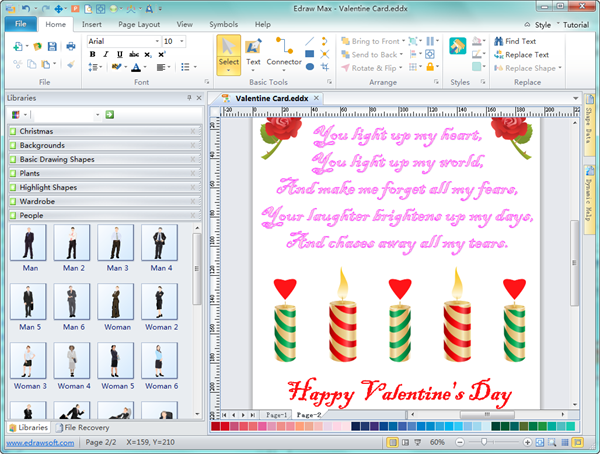Toggle bold formatting
The height and width of the screenshot is (454, 600).
(92, 54)
